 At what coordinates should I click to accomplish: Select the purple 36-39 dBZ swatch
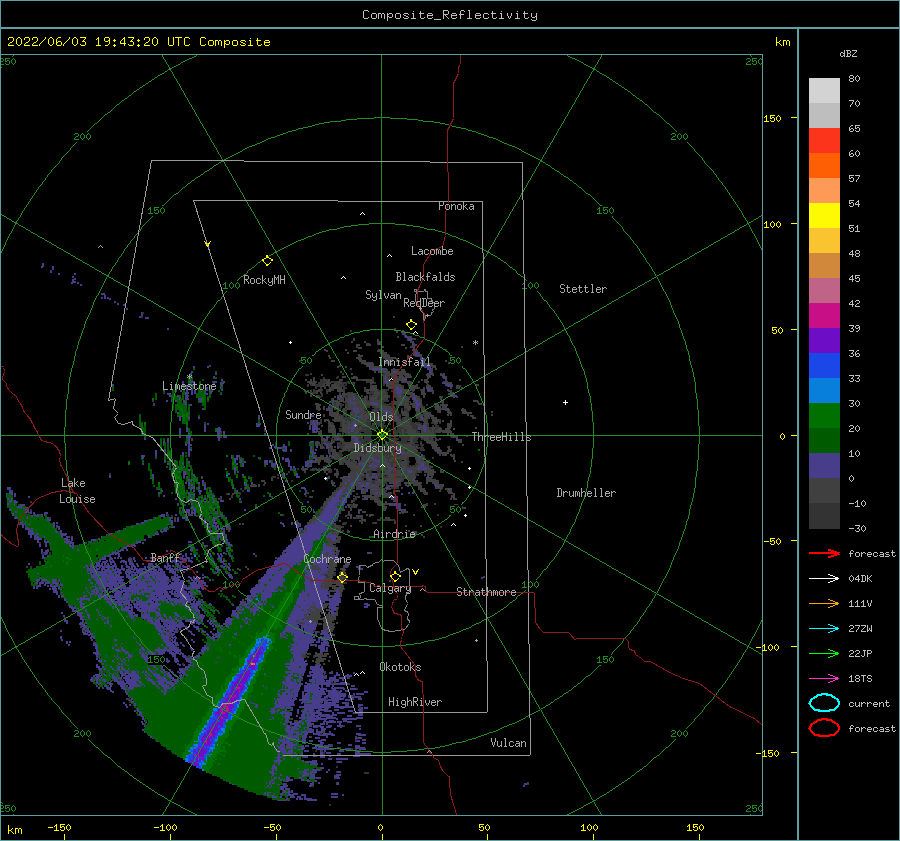click(824, 340)
